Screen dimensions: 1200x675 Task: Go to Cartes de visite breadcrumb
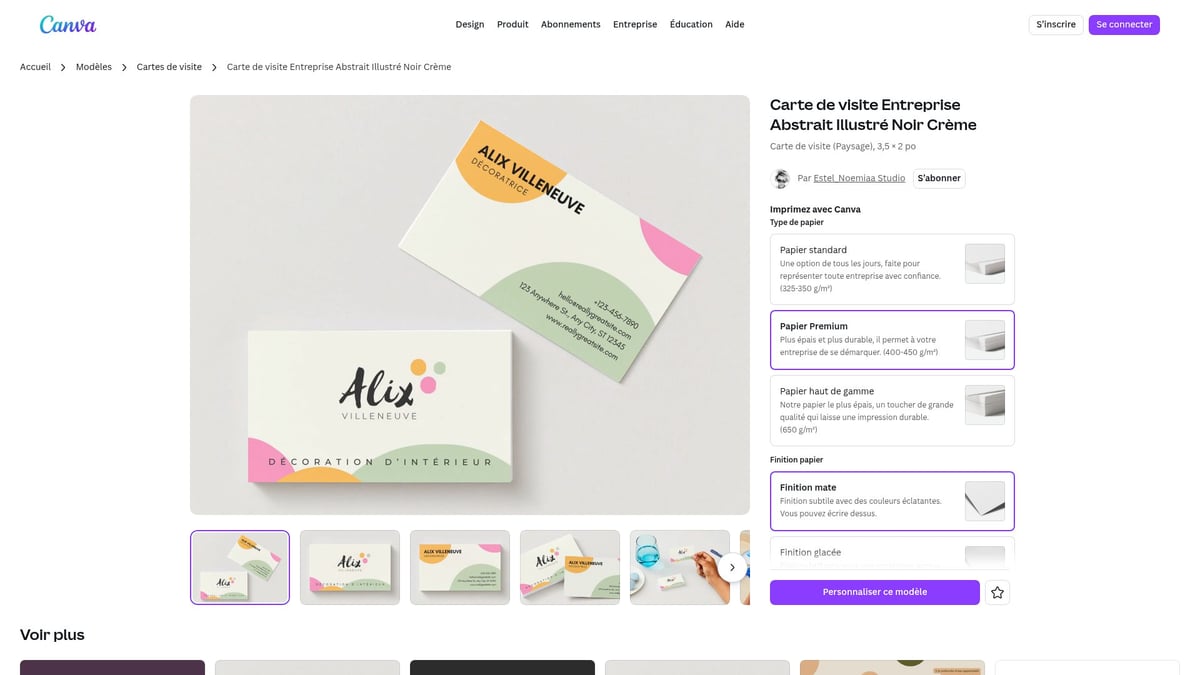pyautogui.click(x=169, y=67)
